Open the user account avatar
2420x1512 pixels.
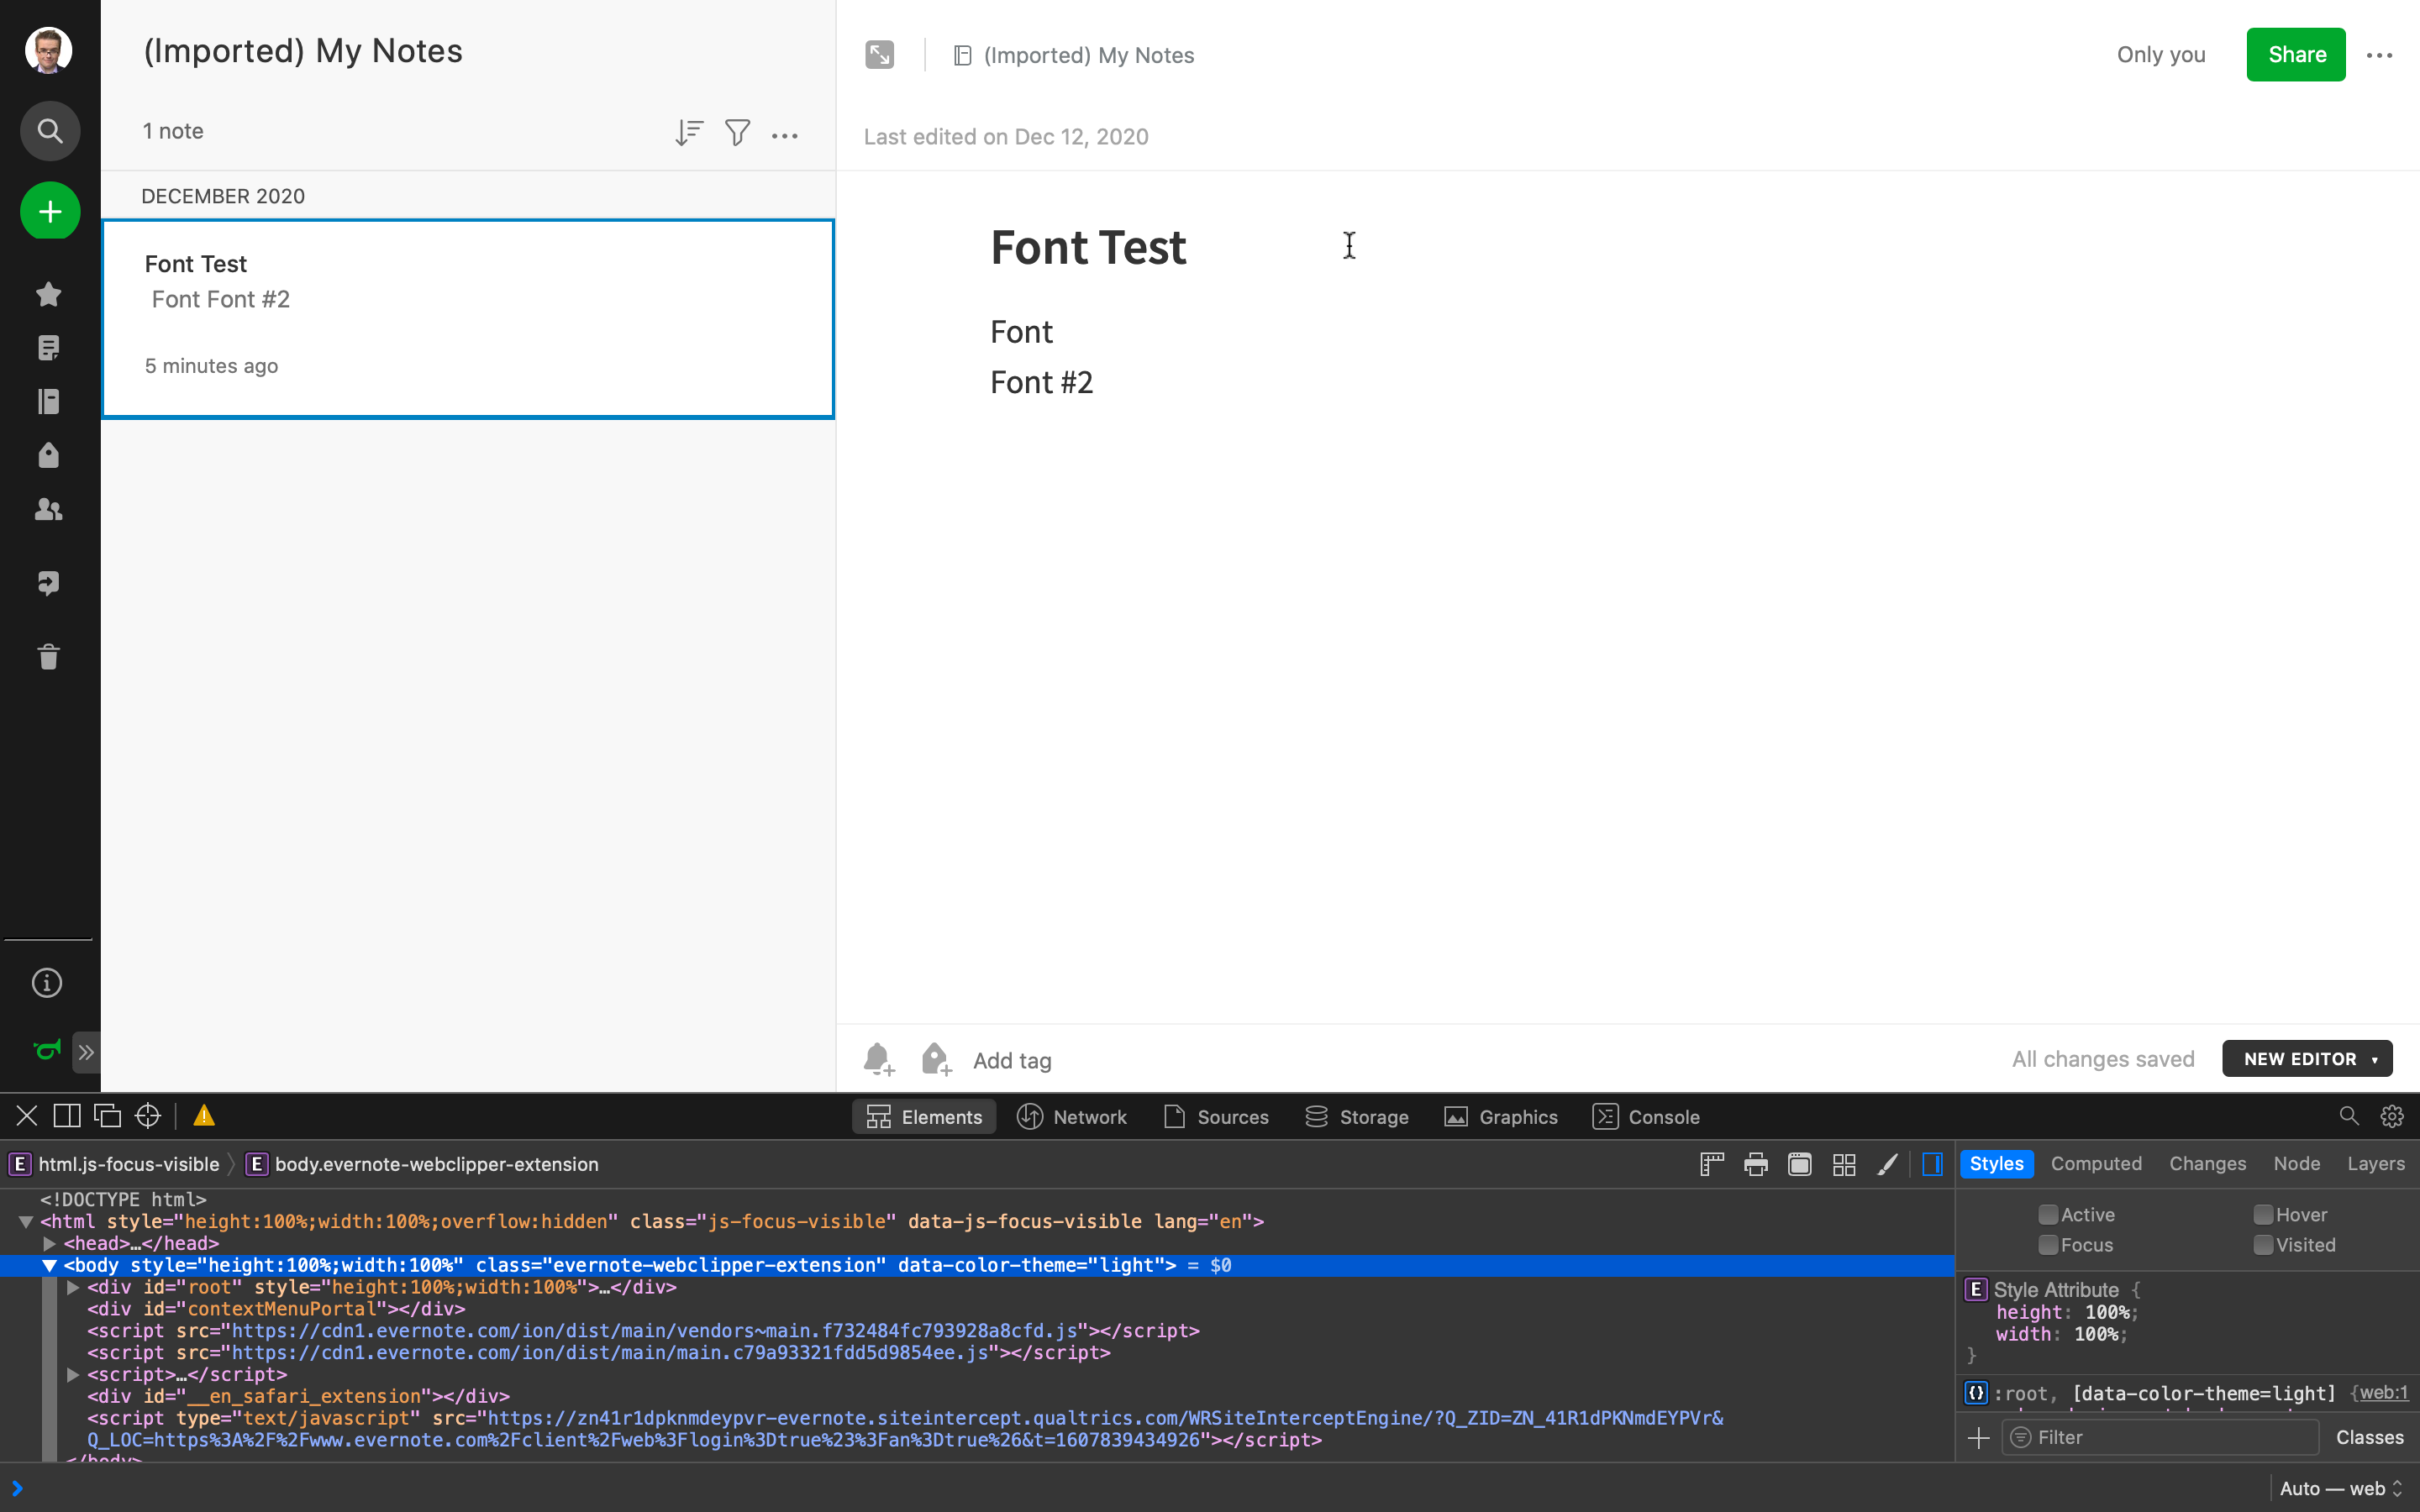(48, 50)
